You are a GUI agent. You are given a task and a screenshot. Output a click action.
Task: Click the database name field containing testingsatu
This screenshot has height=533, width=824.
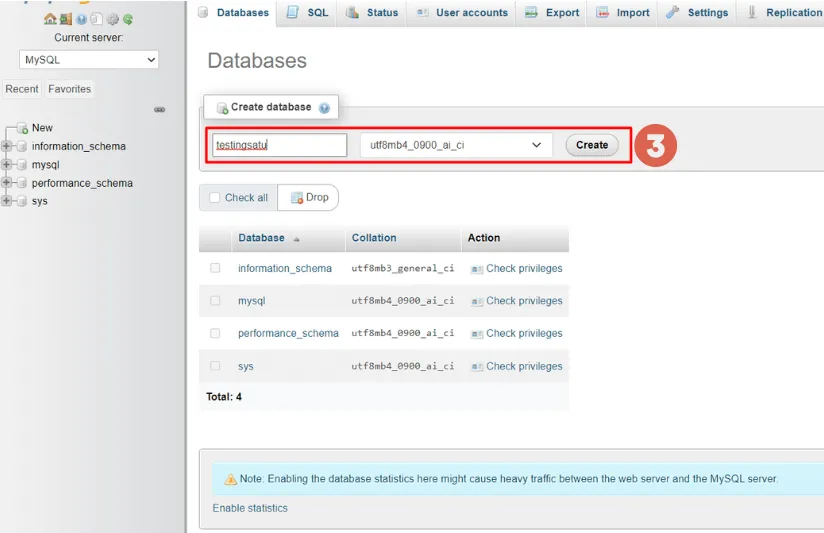[x=280, y=145]
